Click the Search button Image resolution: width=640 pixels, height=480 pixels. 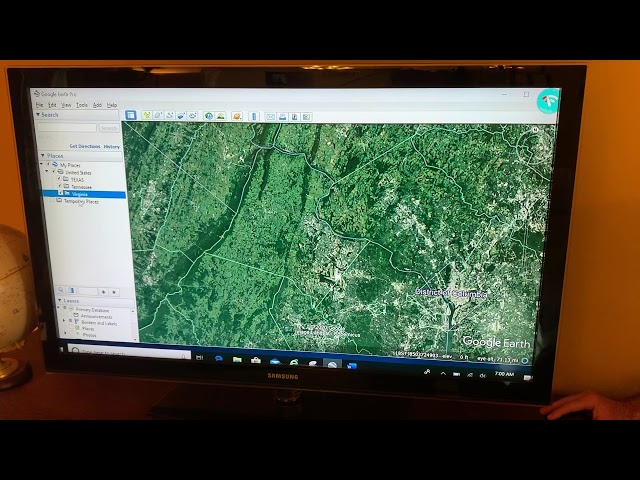(x=109, y=128)
